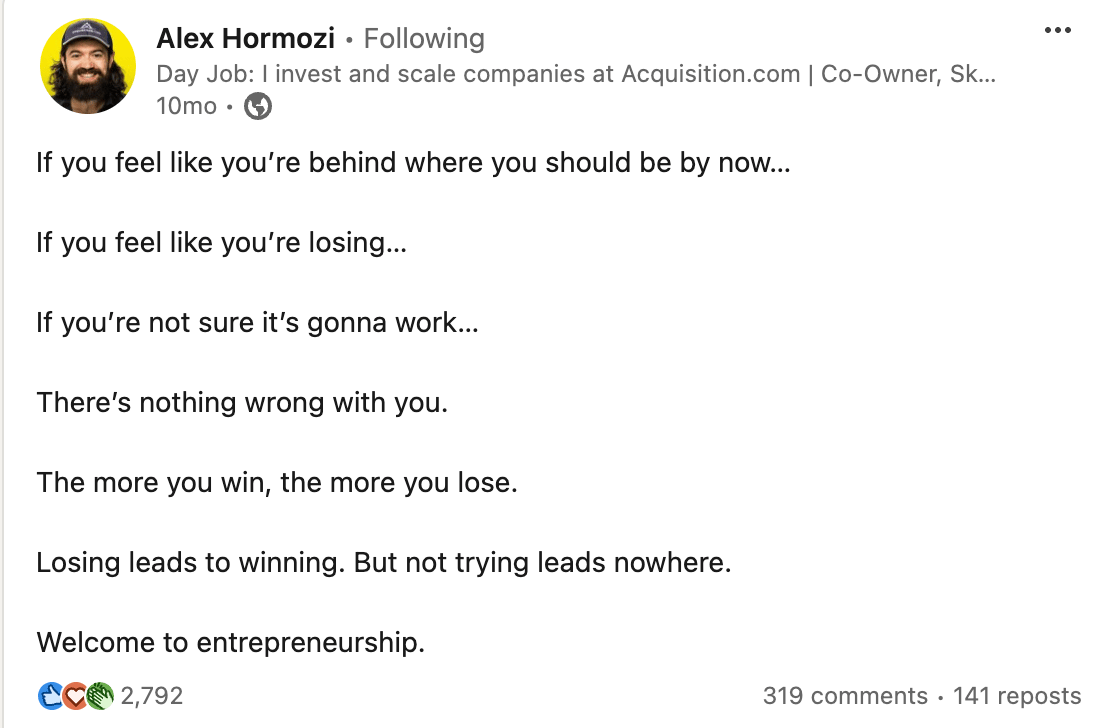Open the 319 comments link
This screenshot has width=1112, height=728.
[845, 695]
